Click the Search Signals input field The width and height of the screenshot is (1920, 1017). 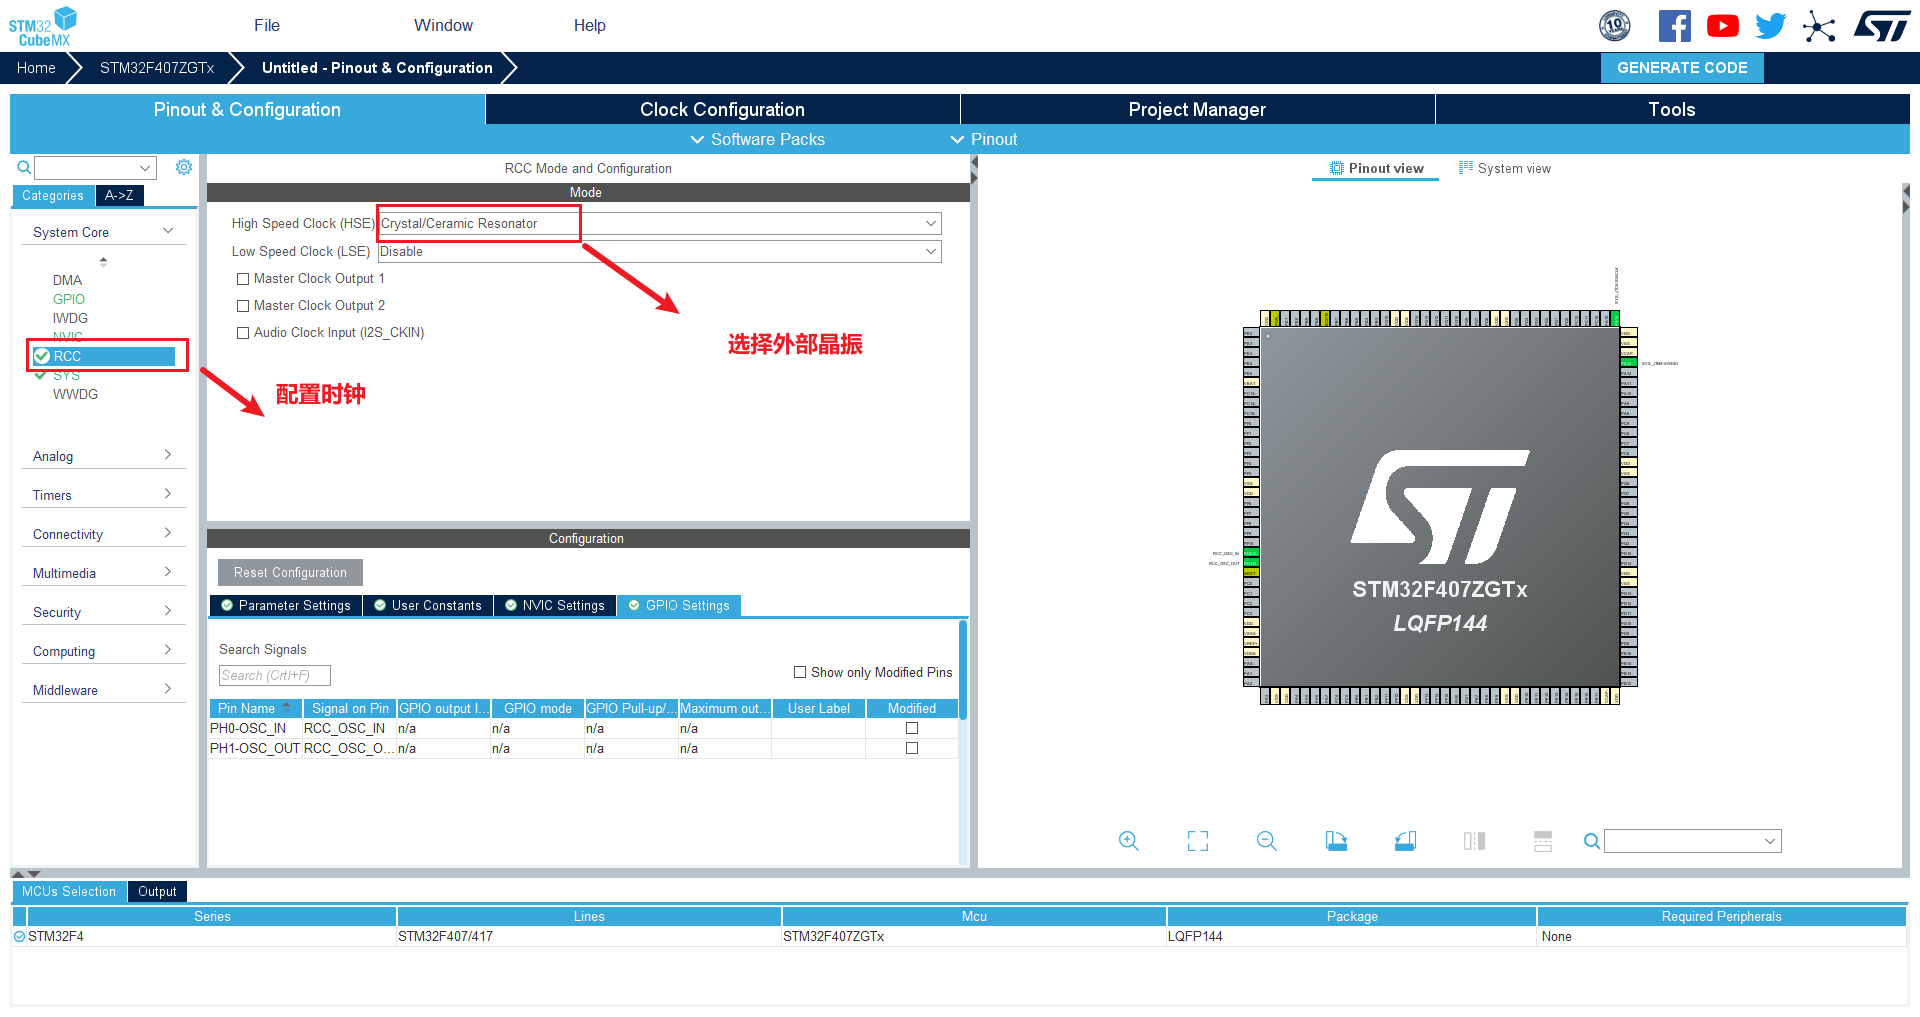click(x=274, y=676)
